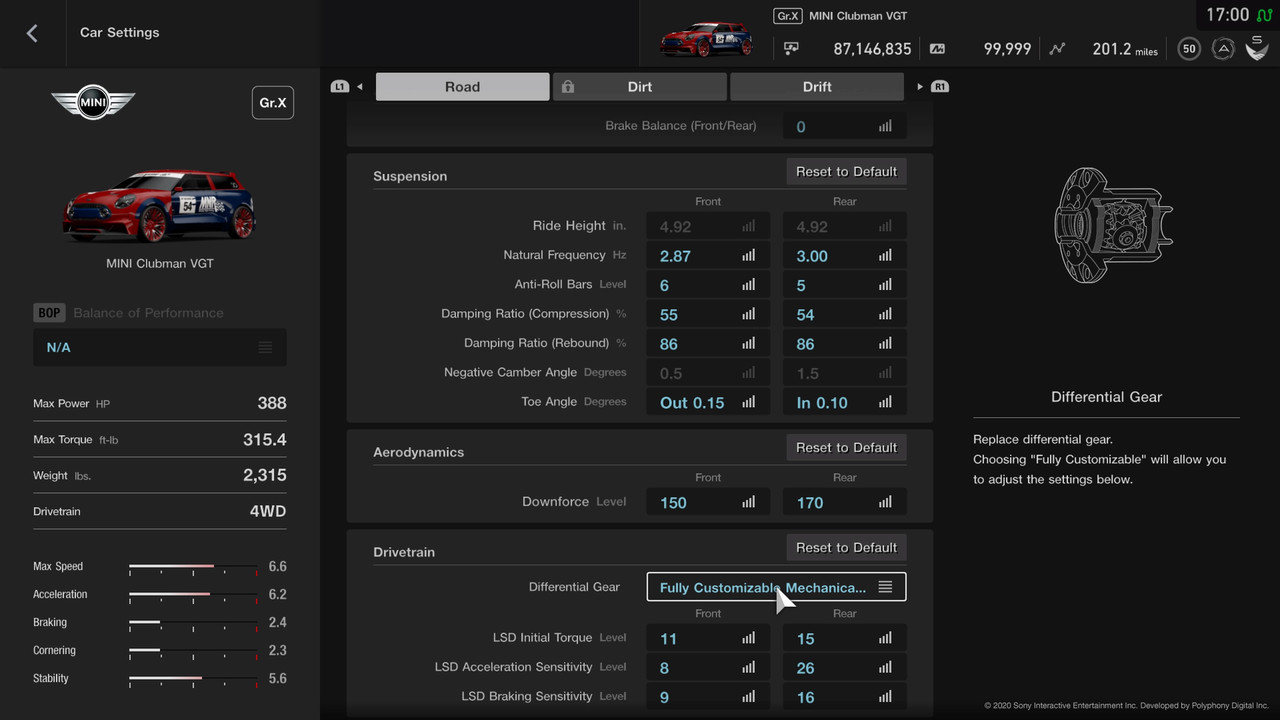Viewport: 1280px width, 720px height.
Task: Click the MINI Clubman VGT car image
Action: point(160,207)
